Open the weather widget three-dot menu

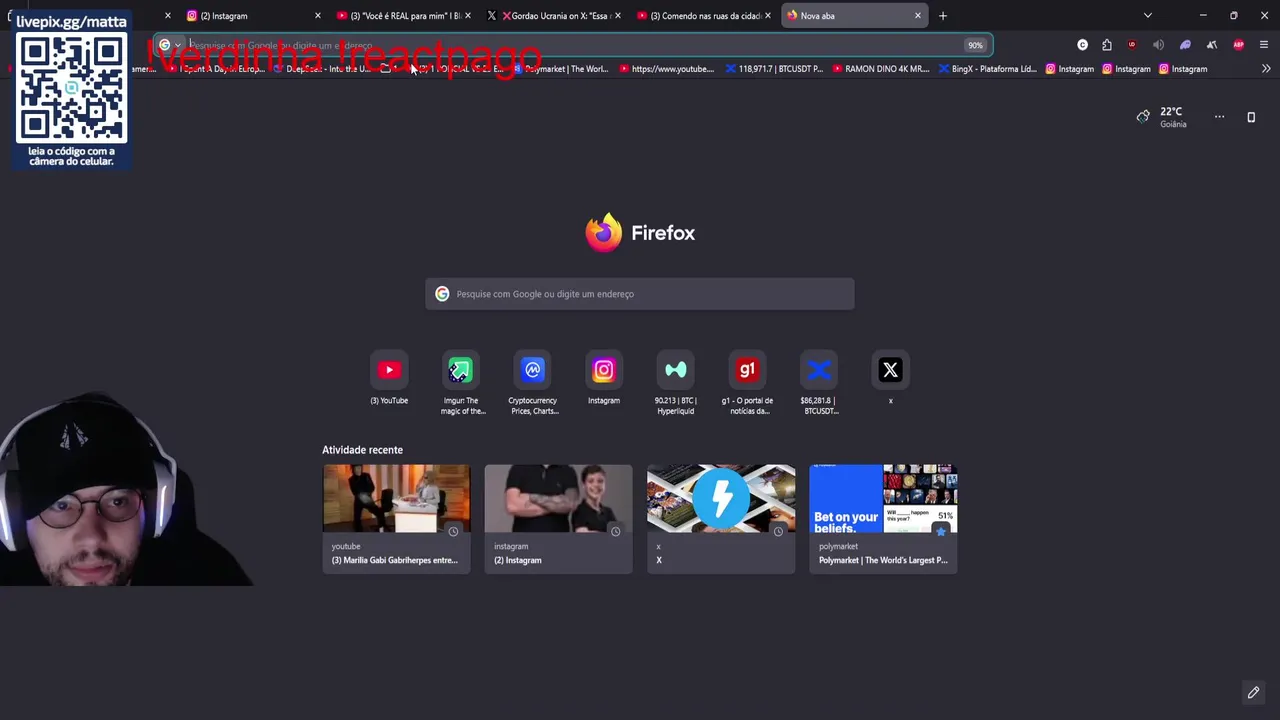(x=1219, y=117)
